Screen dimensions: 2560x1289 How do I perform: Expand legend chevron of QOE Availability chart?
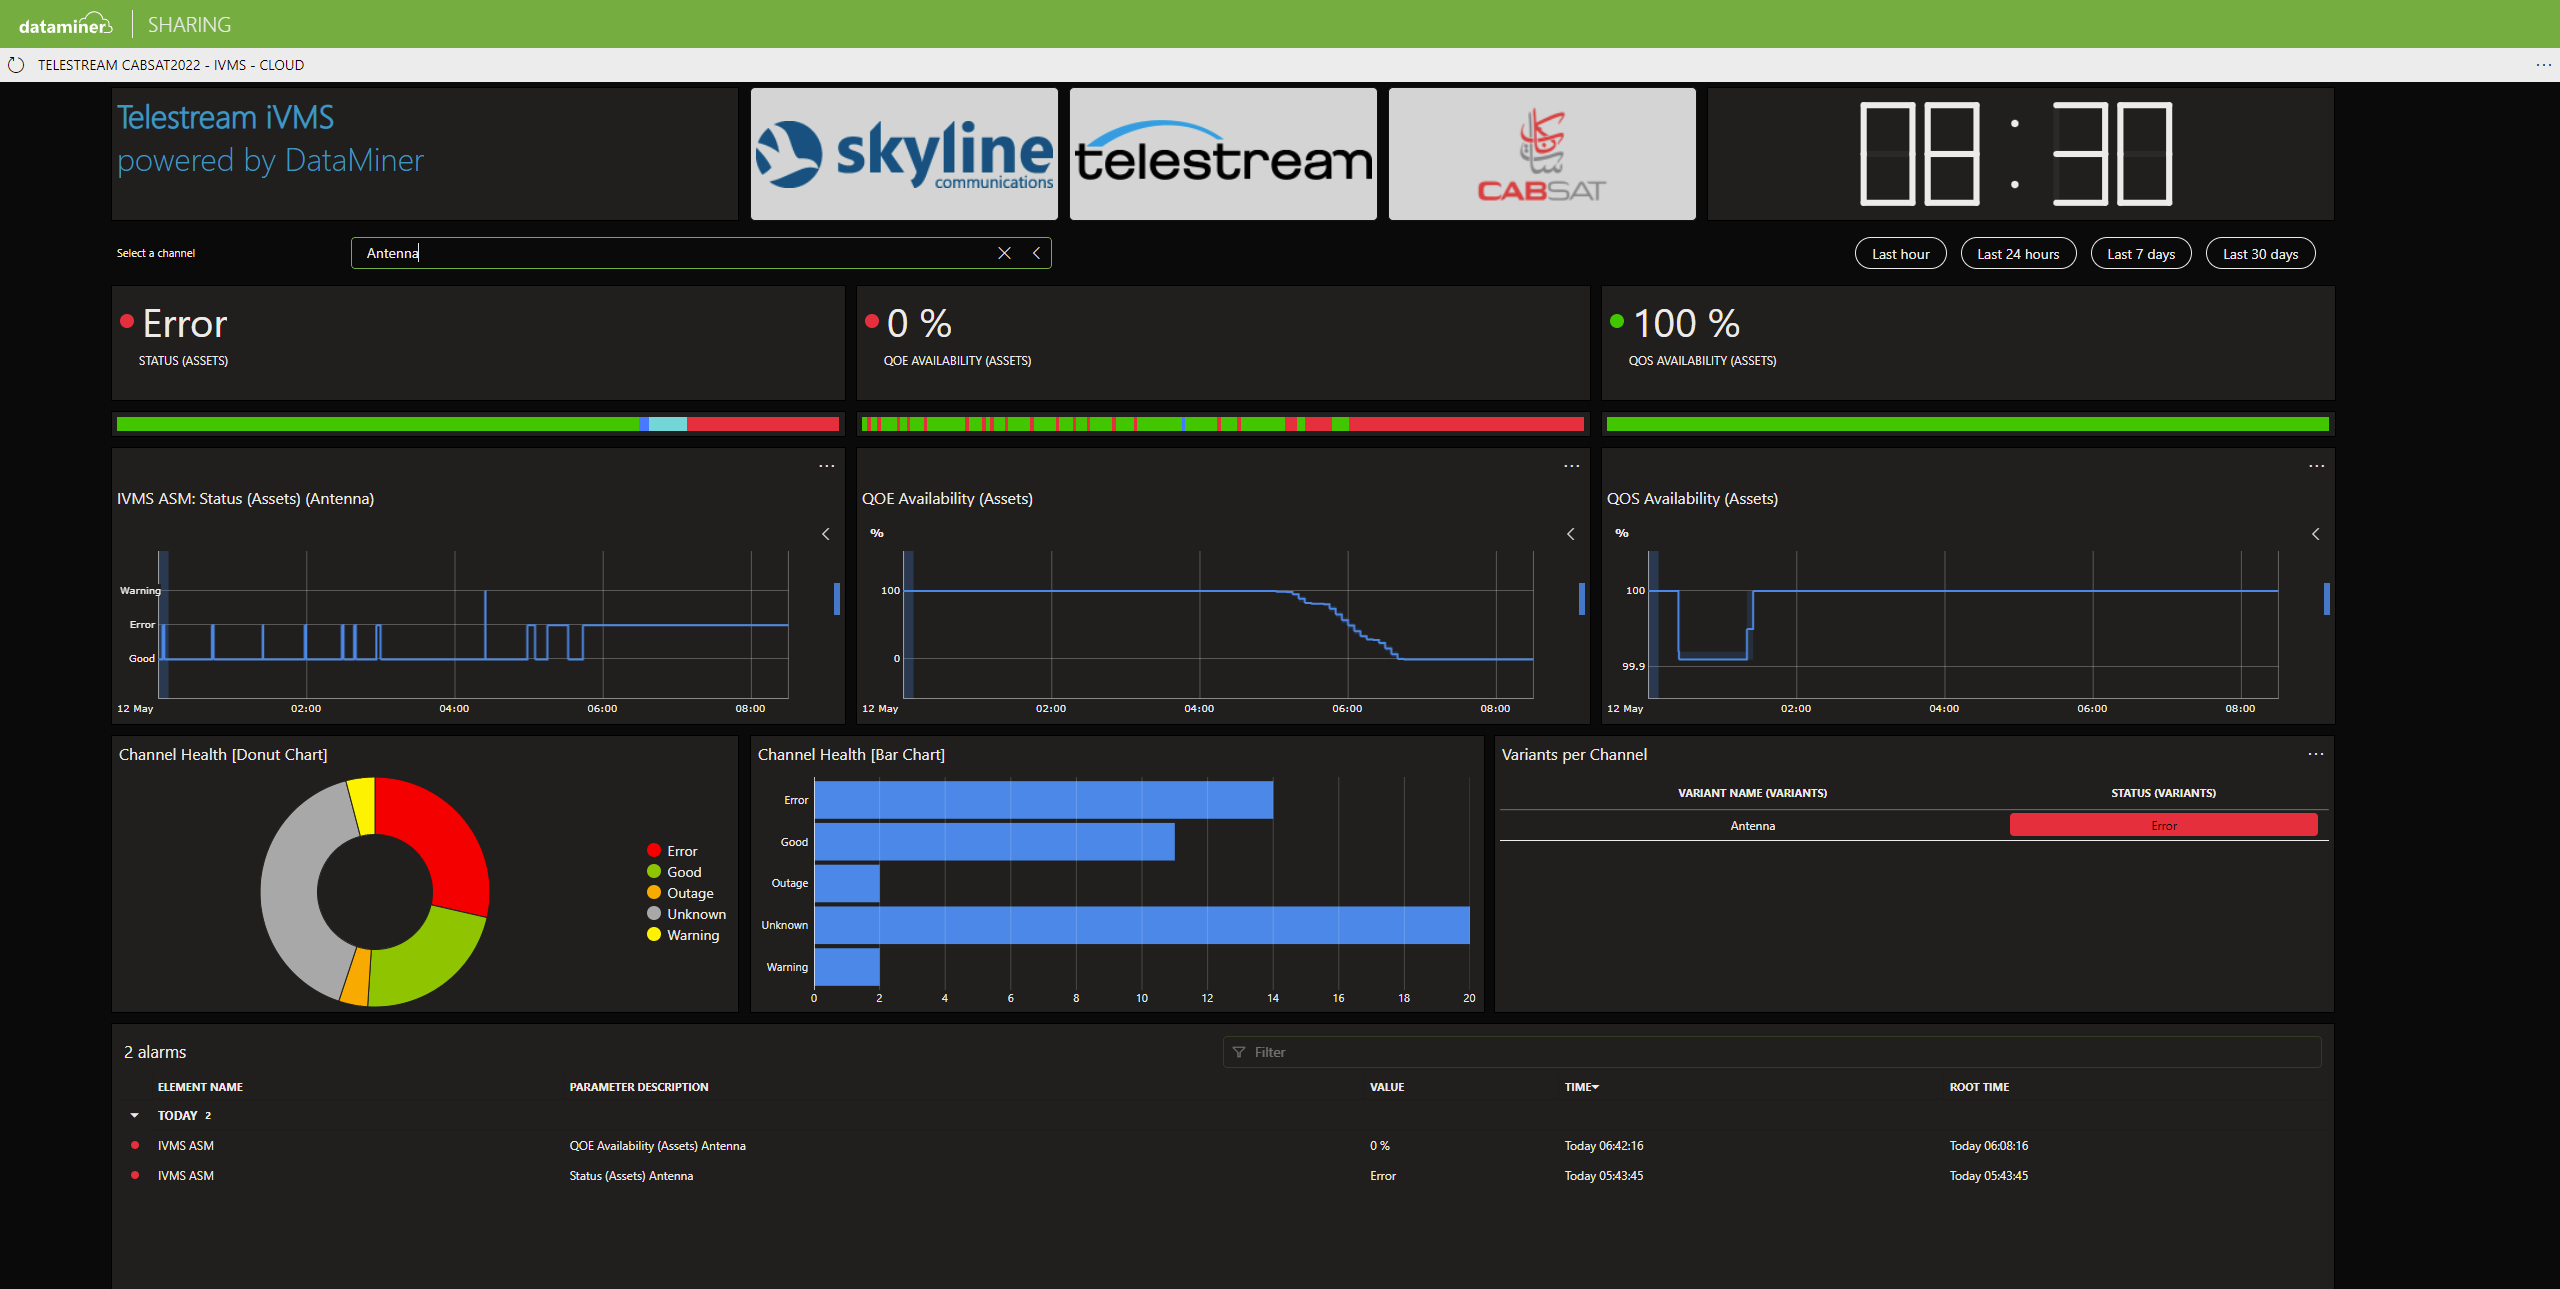[1570, 534]
